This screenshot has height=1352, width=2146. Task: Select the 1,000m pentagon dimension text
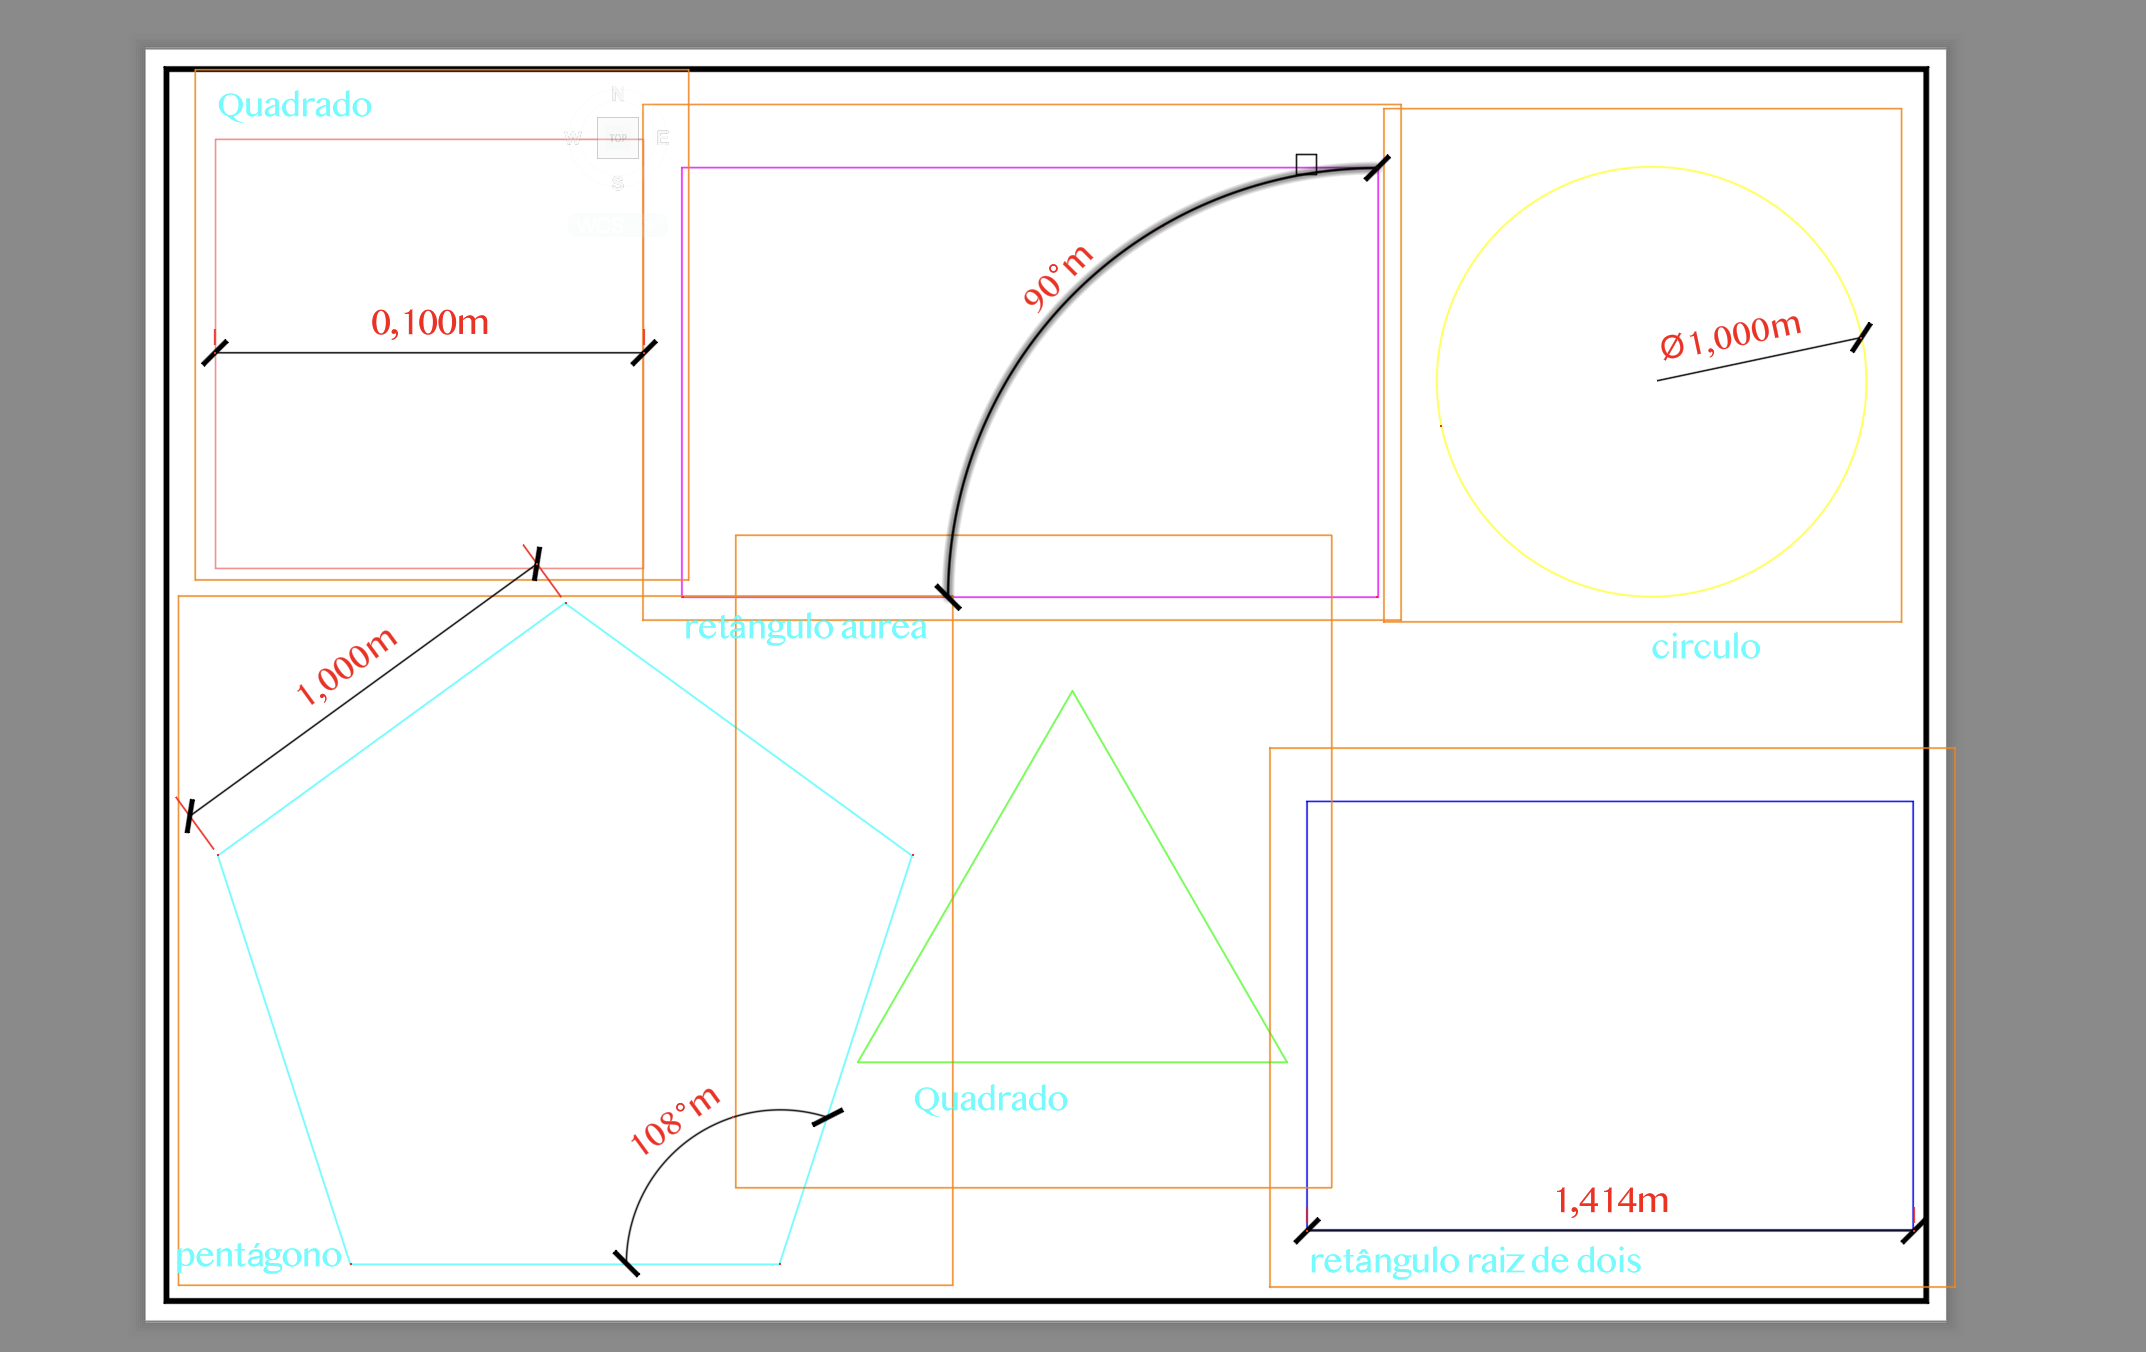pos(347,666)
